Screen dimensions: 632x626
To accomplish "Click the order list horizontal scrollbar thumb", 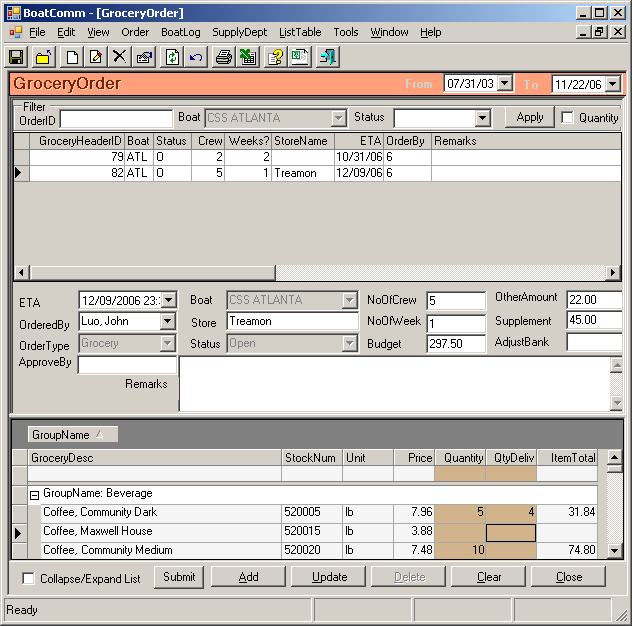I will pos(153,273).
